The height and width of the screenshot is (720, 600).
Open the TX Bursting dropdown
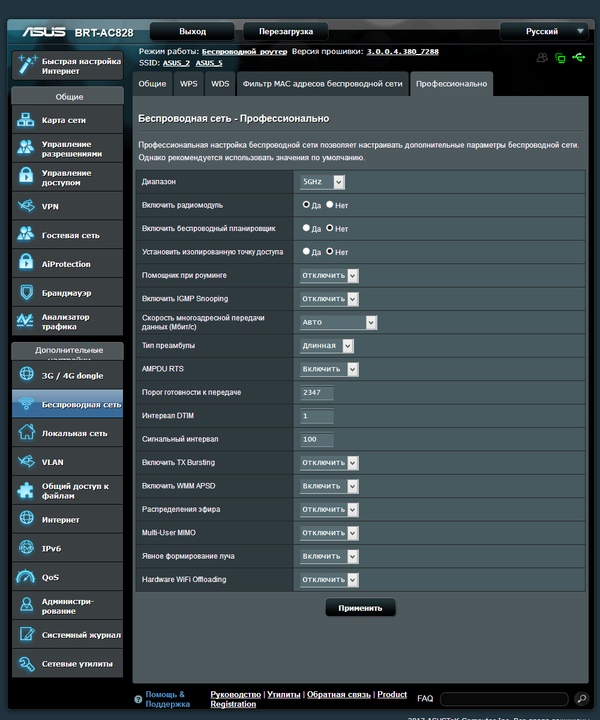(329, 463)
